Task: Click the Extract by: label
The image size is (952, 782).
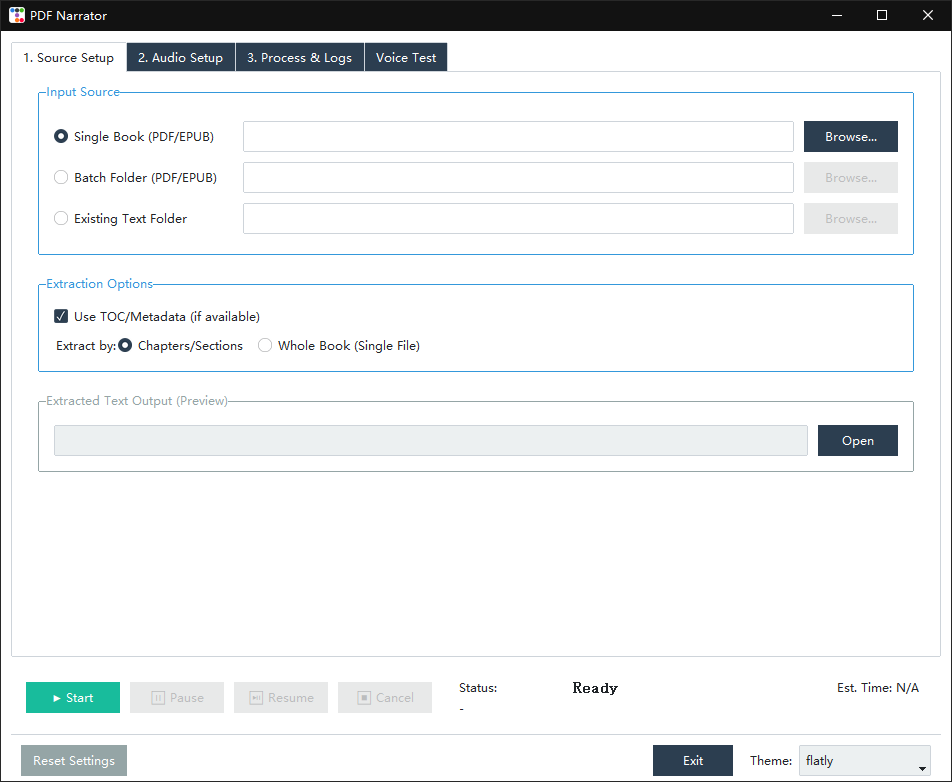Action: pos(86,345)
